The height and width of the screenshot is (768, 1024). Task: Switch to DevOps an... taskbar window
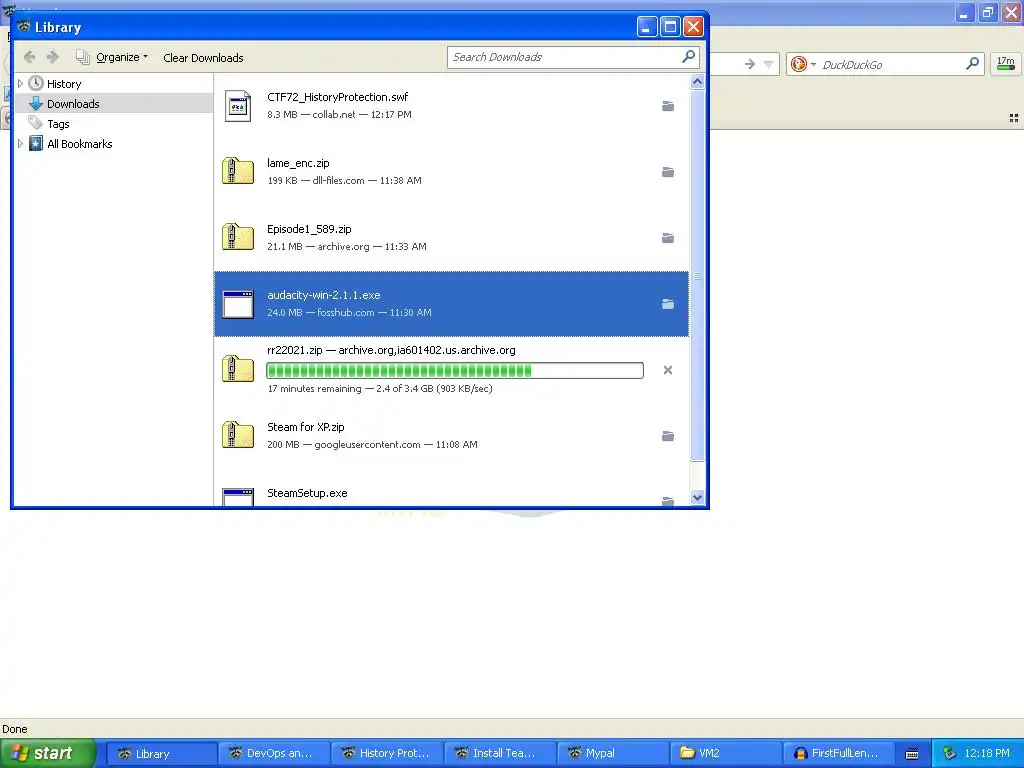(274, 754)
